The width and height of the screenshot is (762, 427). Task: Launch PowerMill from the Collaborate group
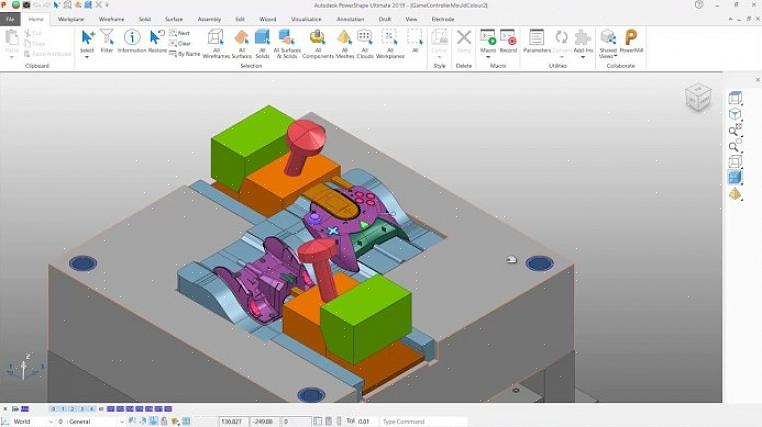pos(631,41)
